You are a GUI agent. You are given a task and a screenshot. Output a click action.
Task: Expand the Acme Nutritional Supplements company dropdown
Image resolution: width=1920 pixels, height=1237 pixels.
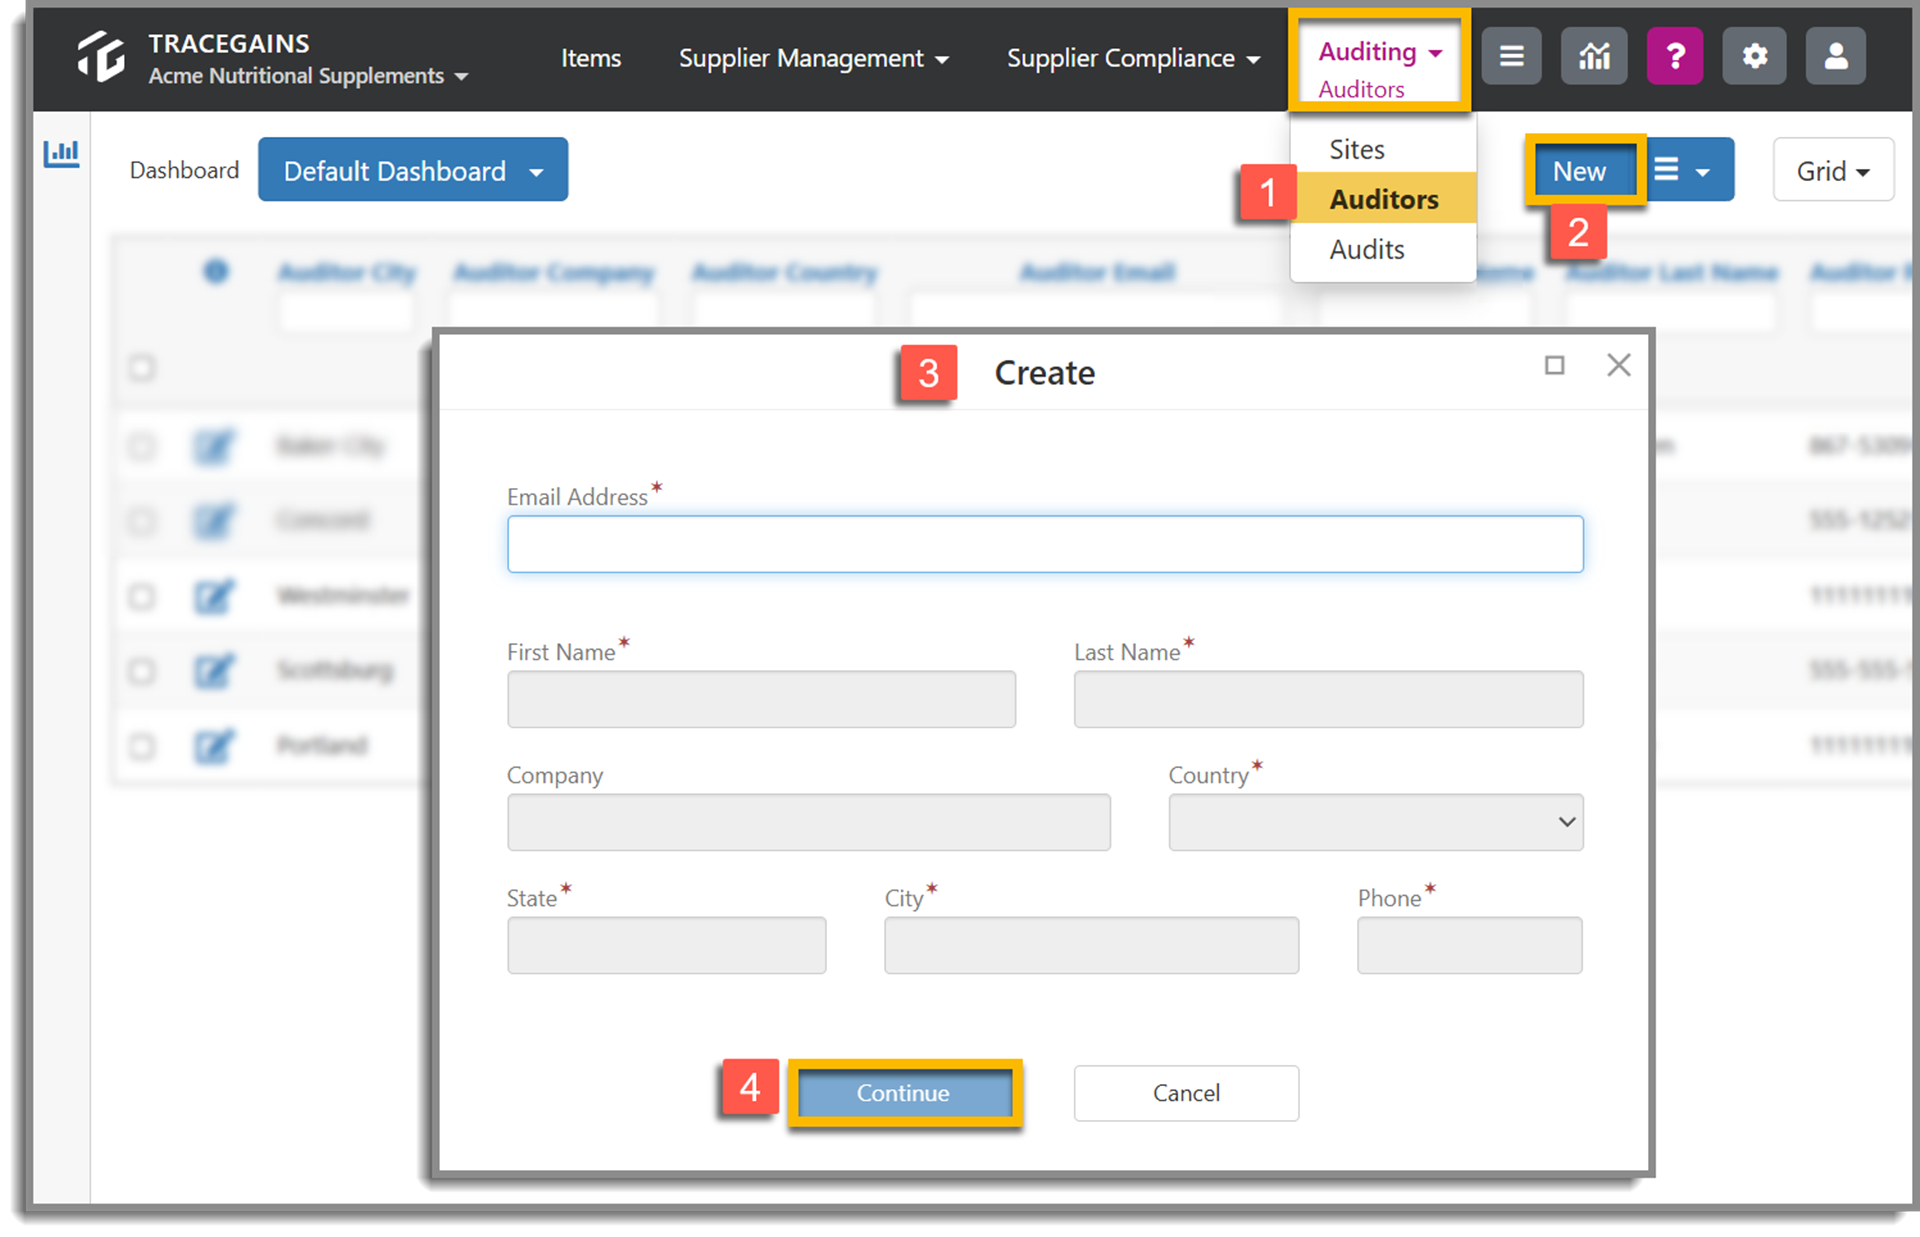(x=308, y=76)
